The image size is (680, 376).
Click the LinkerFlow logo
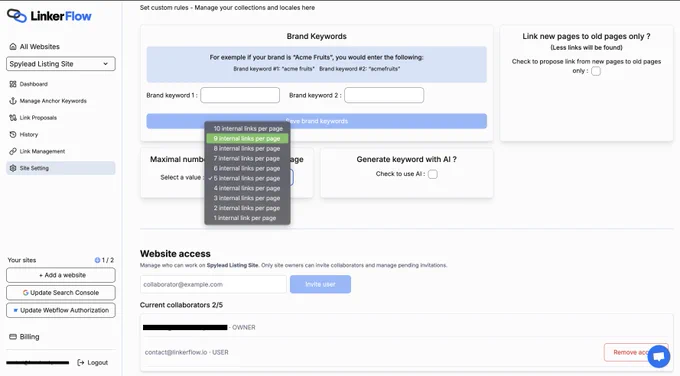(x=49, y=16)
